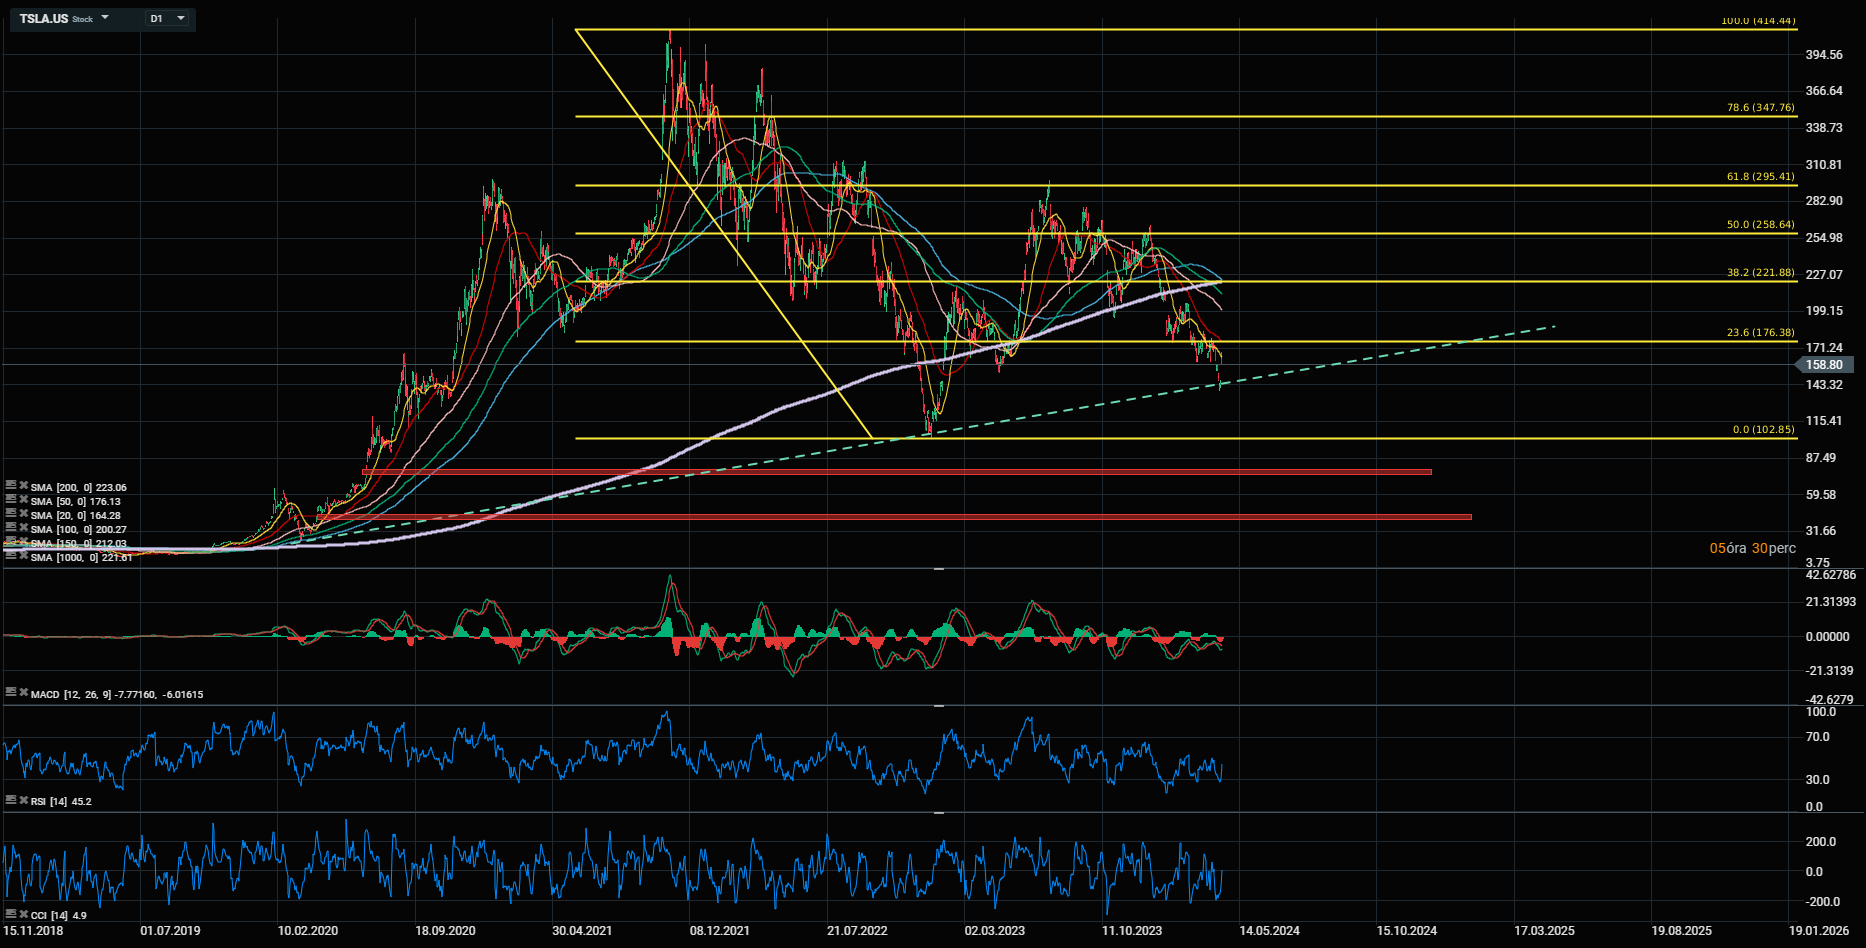Select the 100.0 (414.44) Fibonacci label
Image resolution: width=1866 pixels, height=948 pixels.
tap(1758, 21)
